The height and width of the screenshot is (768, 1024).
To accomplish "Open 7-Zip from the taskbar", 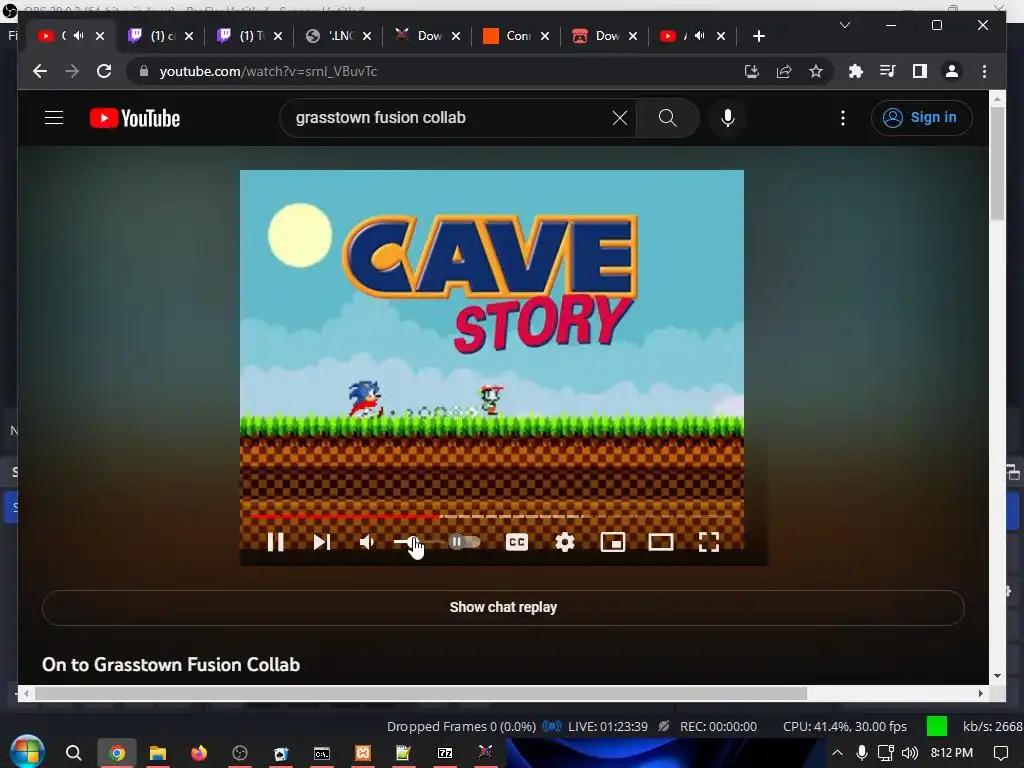I will tap(445, 753).
